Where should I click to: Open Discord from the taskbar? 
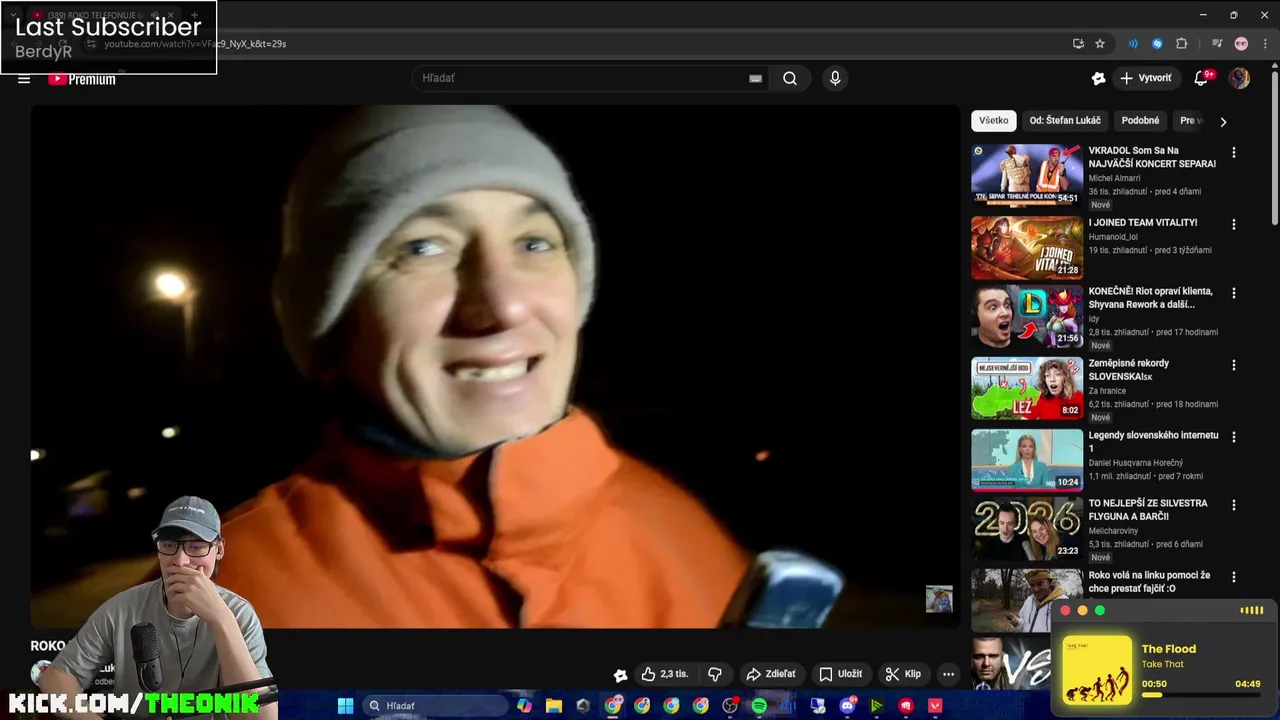coord(848,706)
